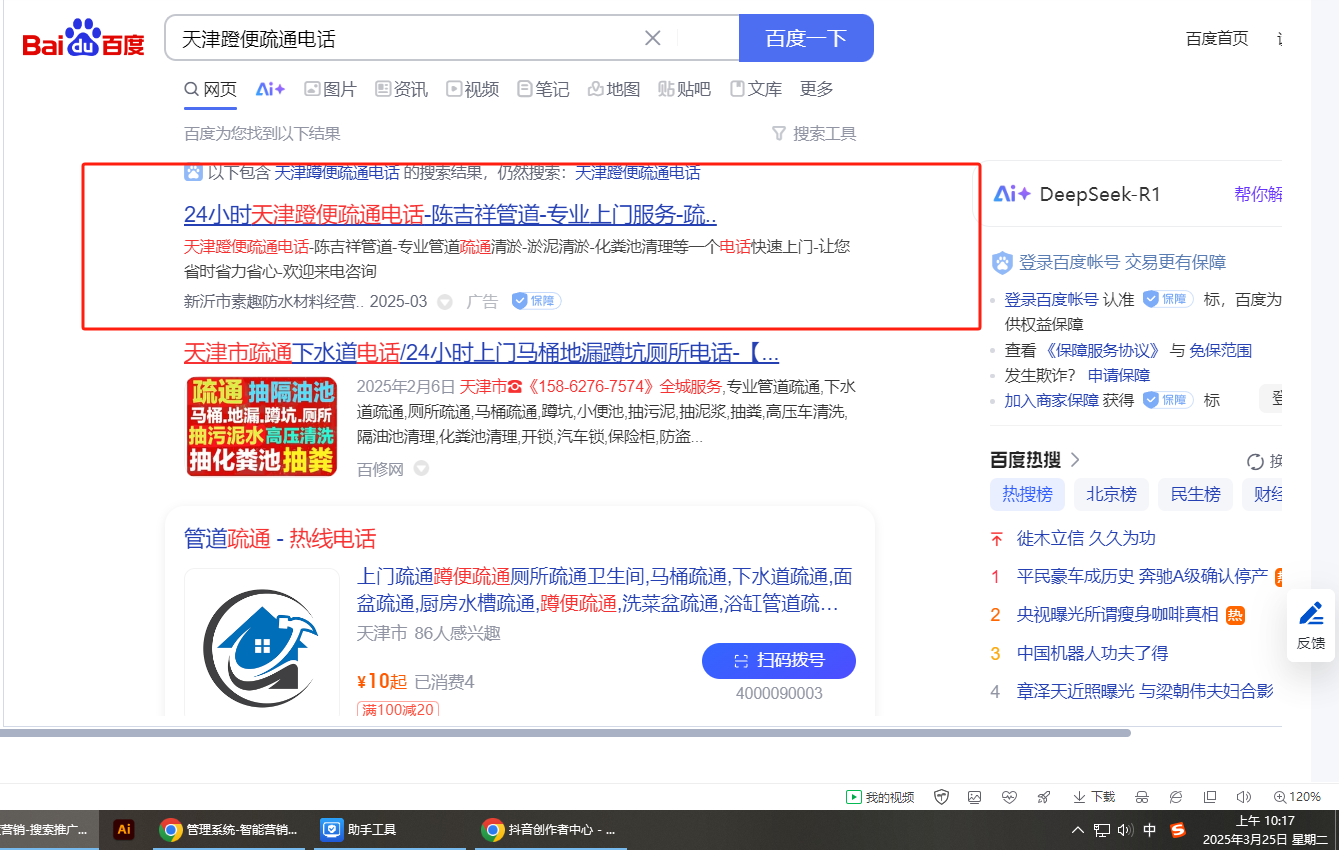This screenshot has width=1339, height=850.
Task: Open the 文库 tab
Action: [756, 89]
